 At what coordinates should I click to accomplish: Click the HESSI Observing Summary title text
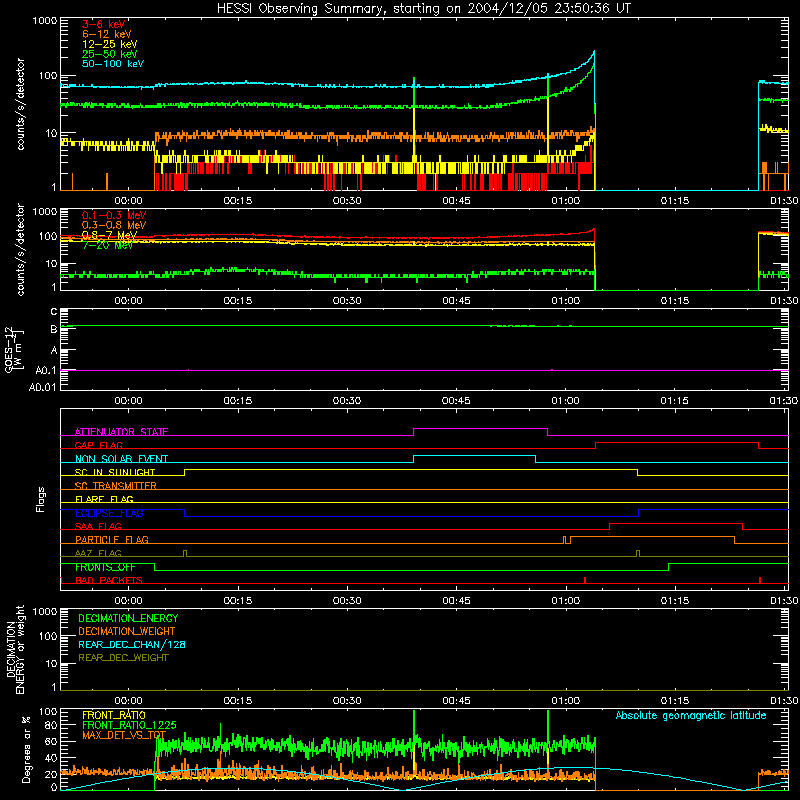[x=423, y=9]
